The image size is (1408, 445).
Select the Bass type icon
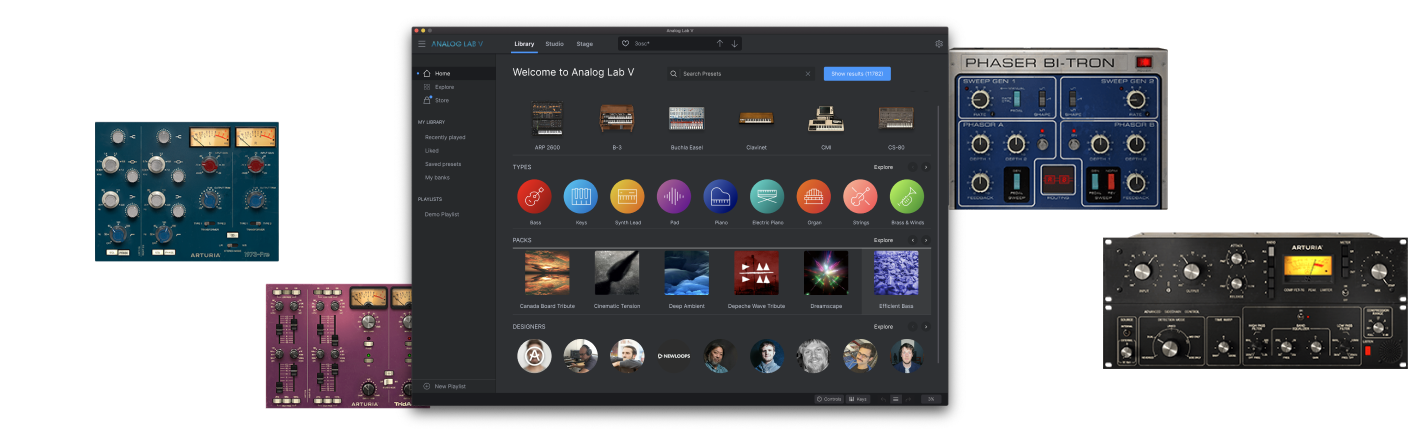(534, 197)
